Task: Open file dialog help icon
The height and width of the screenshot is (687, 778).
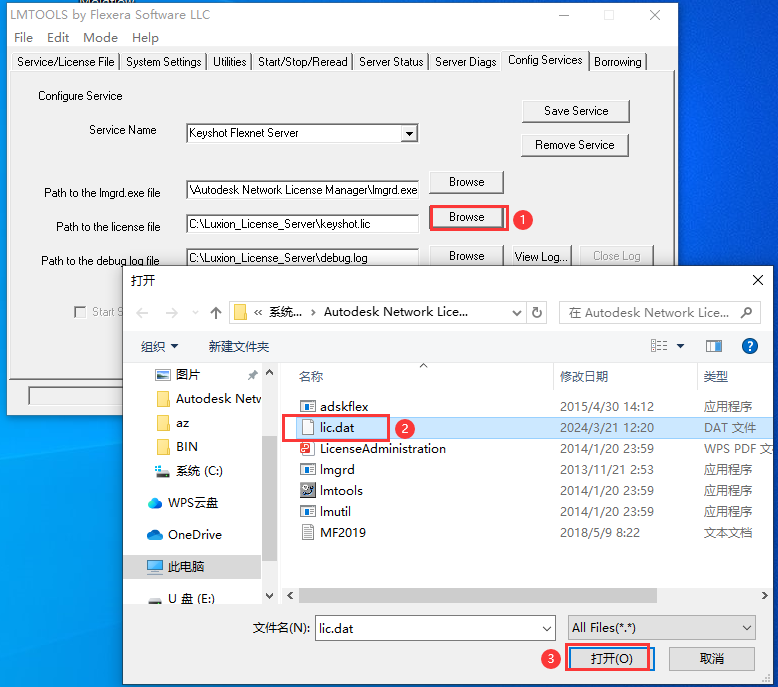Action: (x=750, y=346)
